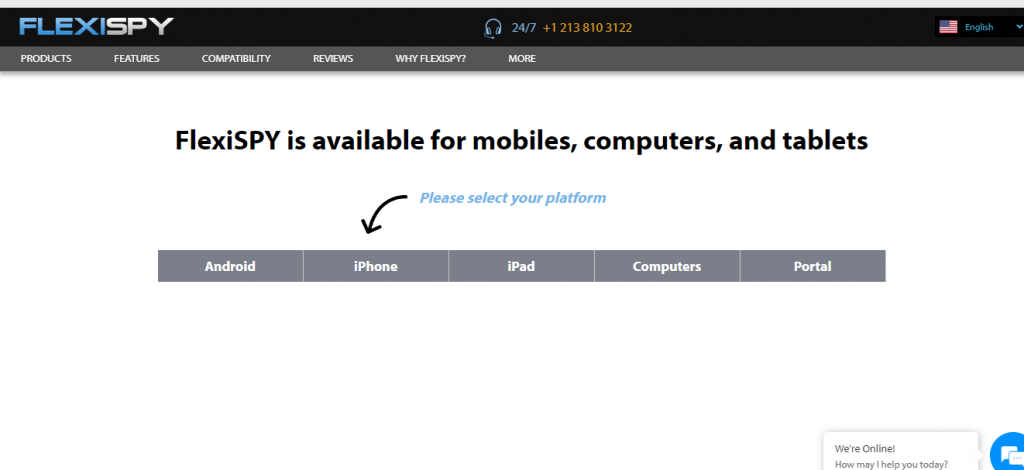Select the iPad platform tab
Image resolution: width=1024 pixels, height=470 pixels.
click(x=522, y=266)
